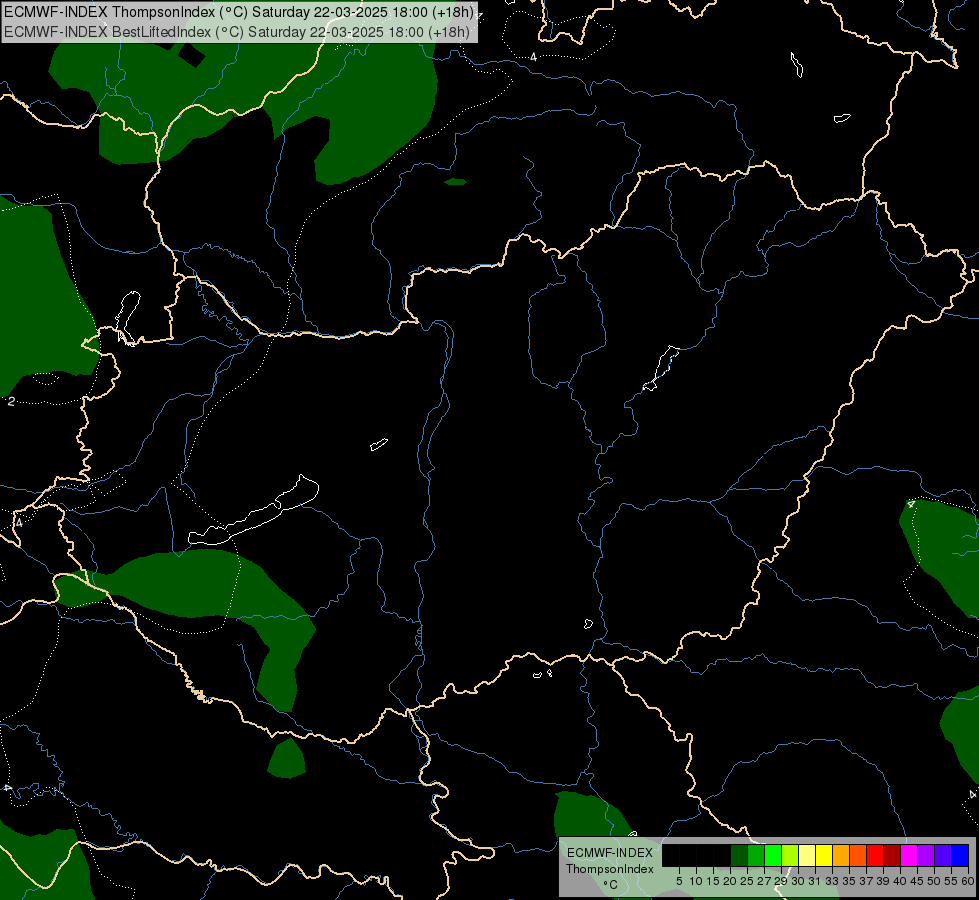Click legend scale value 60
The height and width of the screenshot is (900, 979).
pos(968,881)
